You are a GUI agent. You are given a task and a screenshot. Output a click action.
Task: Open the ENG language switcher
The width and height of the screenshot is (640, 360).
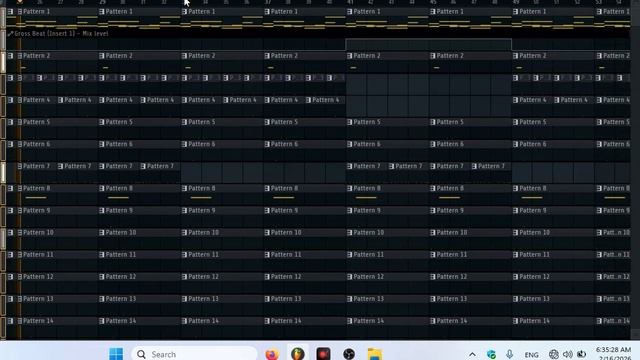pos(531,355)
